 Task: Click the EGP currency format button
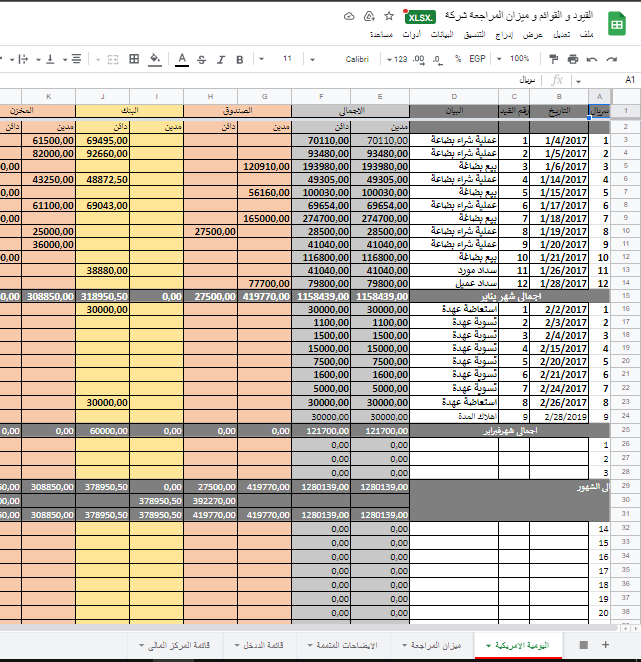(x=478, y=59)
